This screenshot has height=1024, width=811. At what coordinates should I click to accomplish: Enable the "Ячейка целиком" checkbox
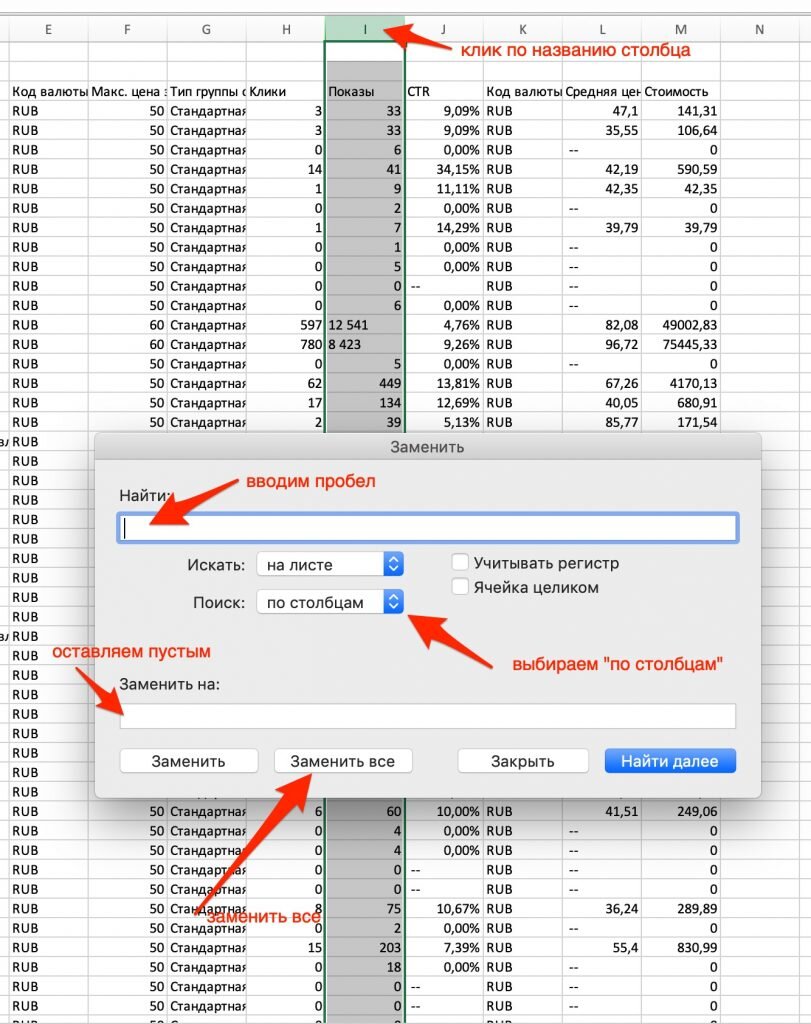(459, 586)
